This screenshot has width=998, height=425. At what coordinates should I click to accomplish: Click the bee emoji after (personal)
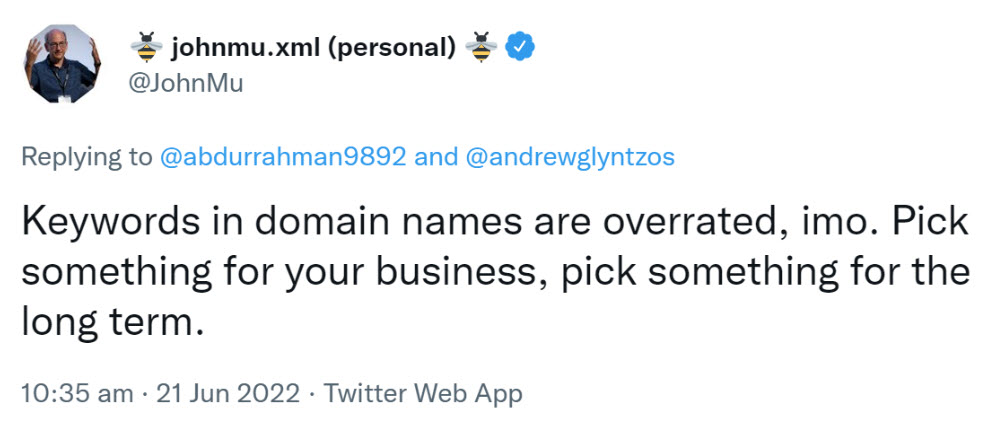[482, 45]
